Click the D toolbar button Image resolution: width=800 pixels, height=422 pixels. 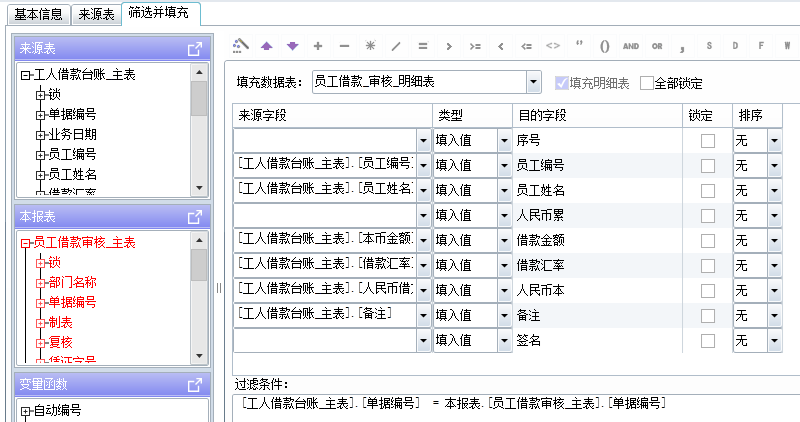coord(735,46)
